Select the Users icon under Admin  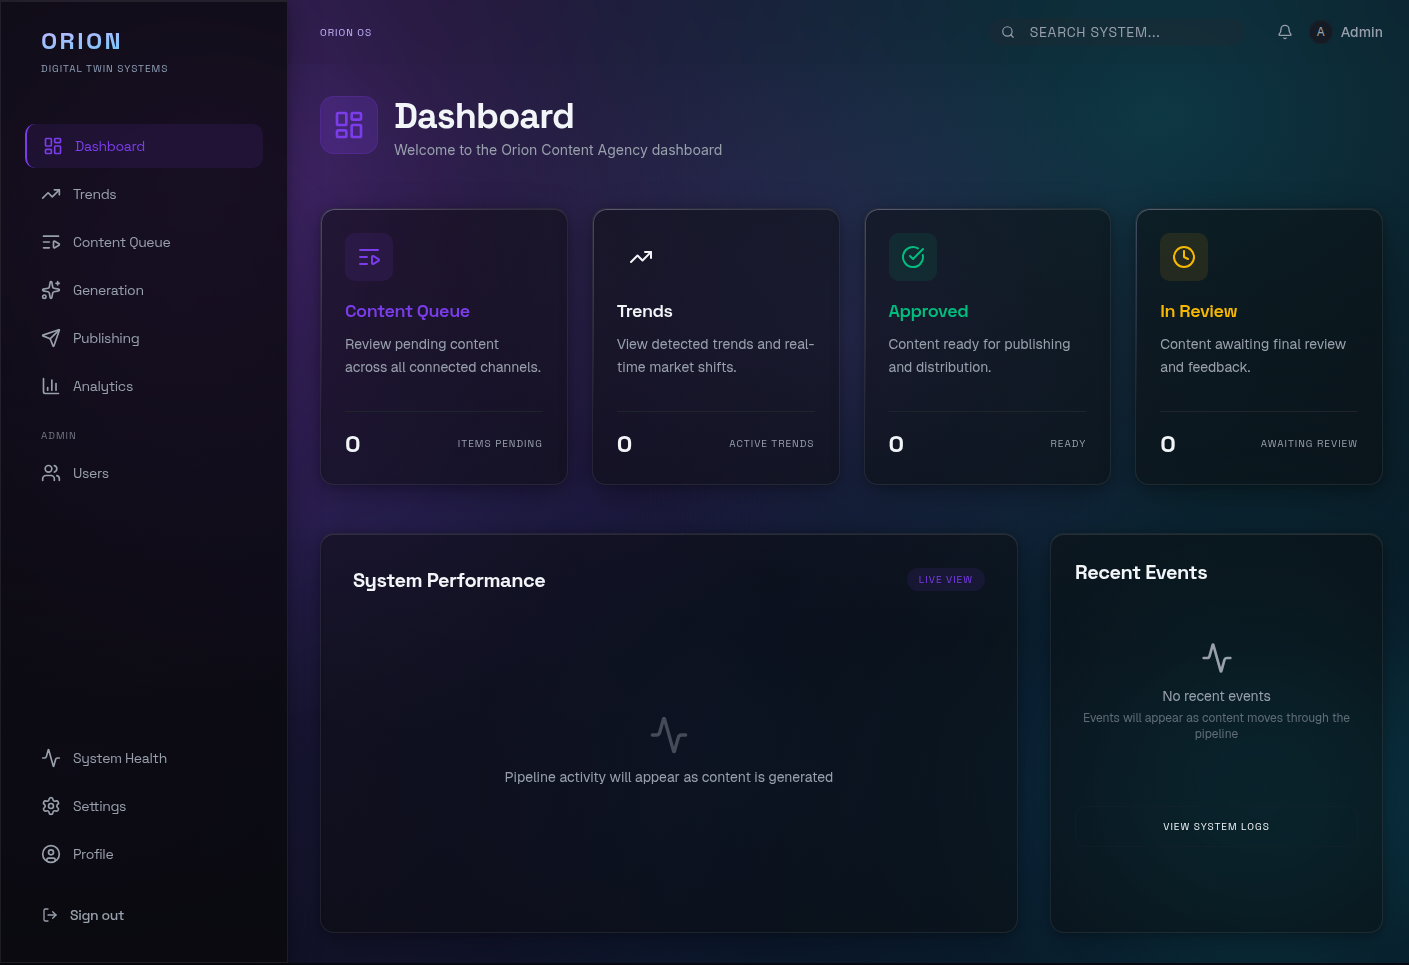tap(51, 472)
